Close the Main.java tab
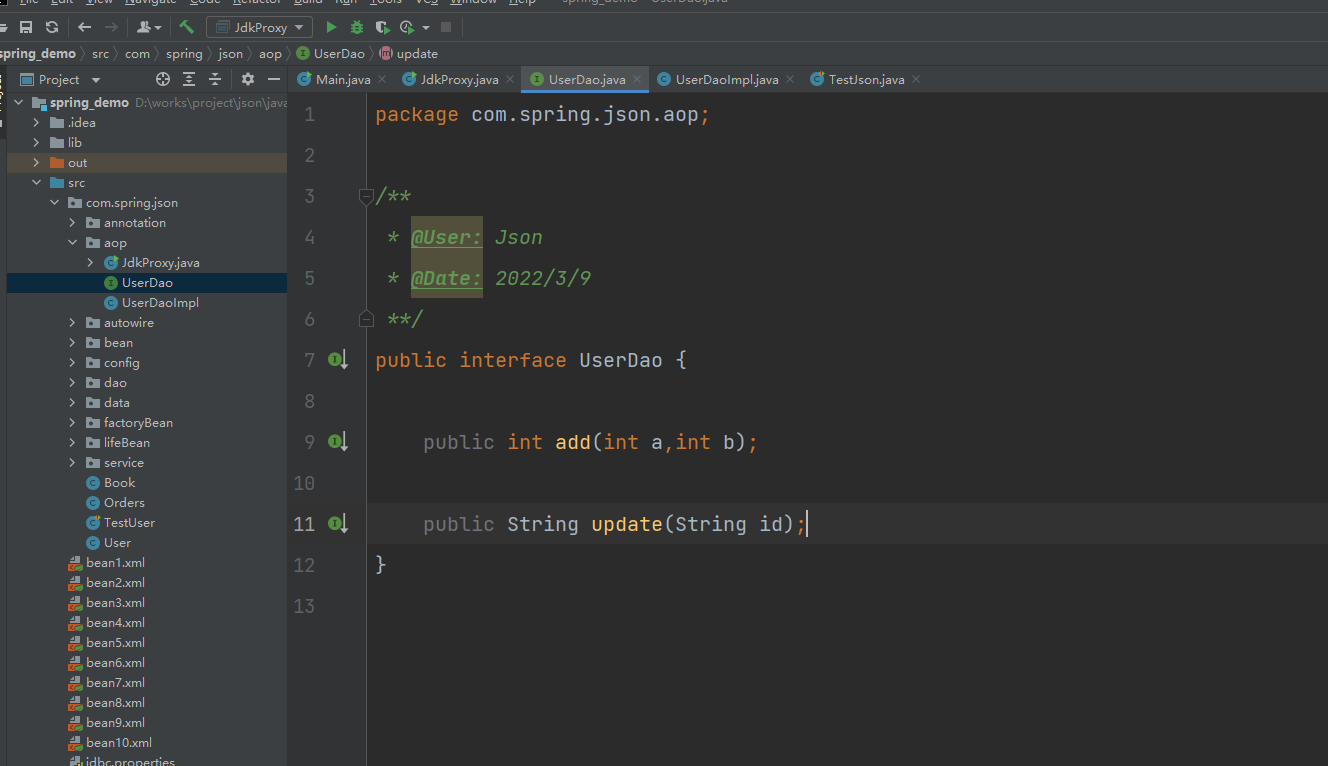This screenshot has width=1328, height=766. click(383, 79)
